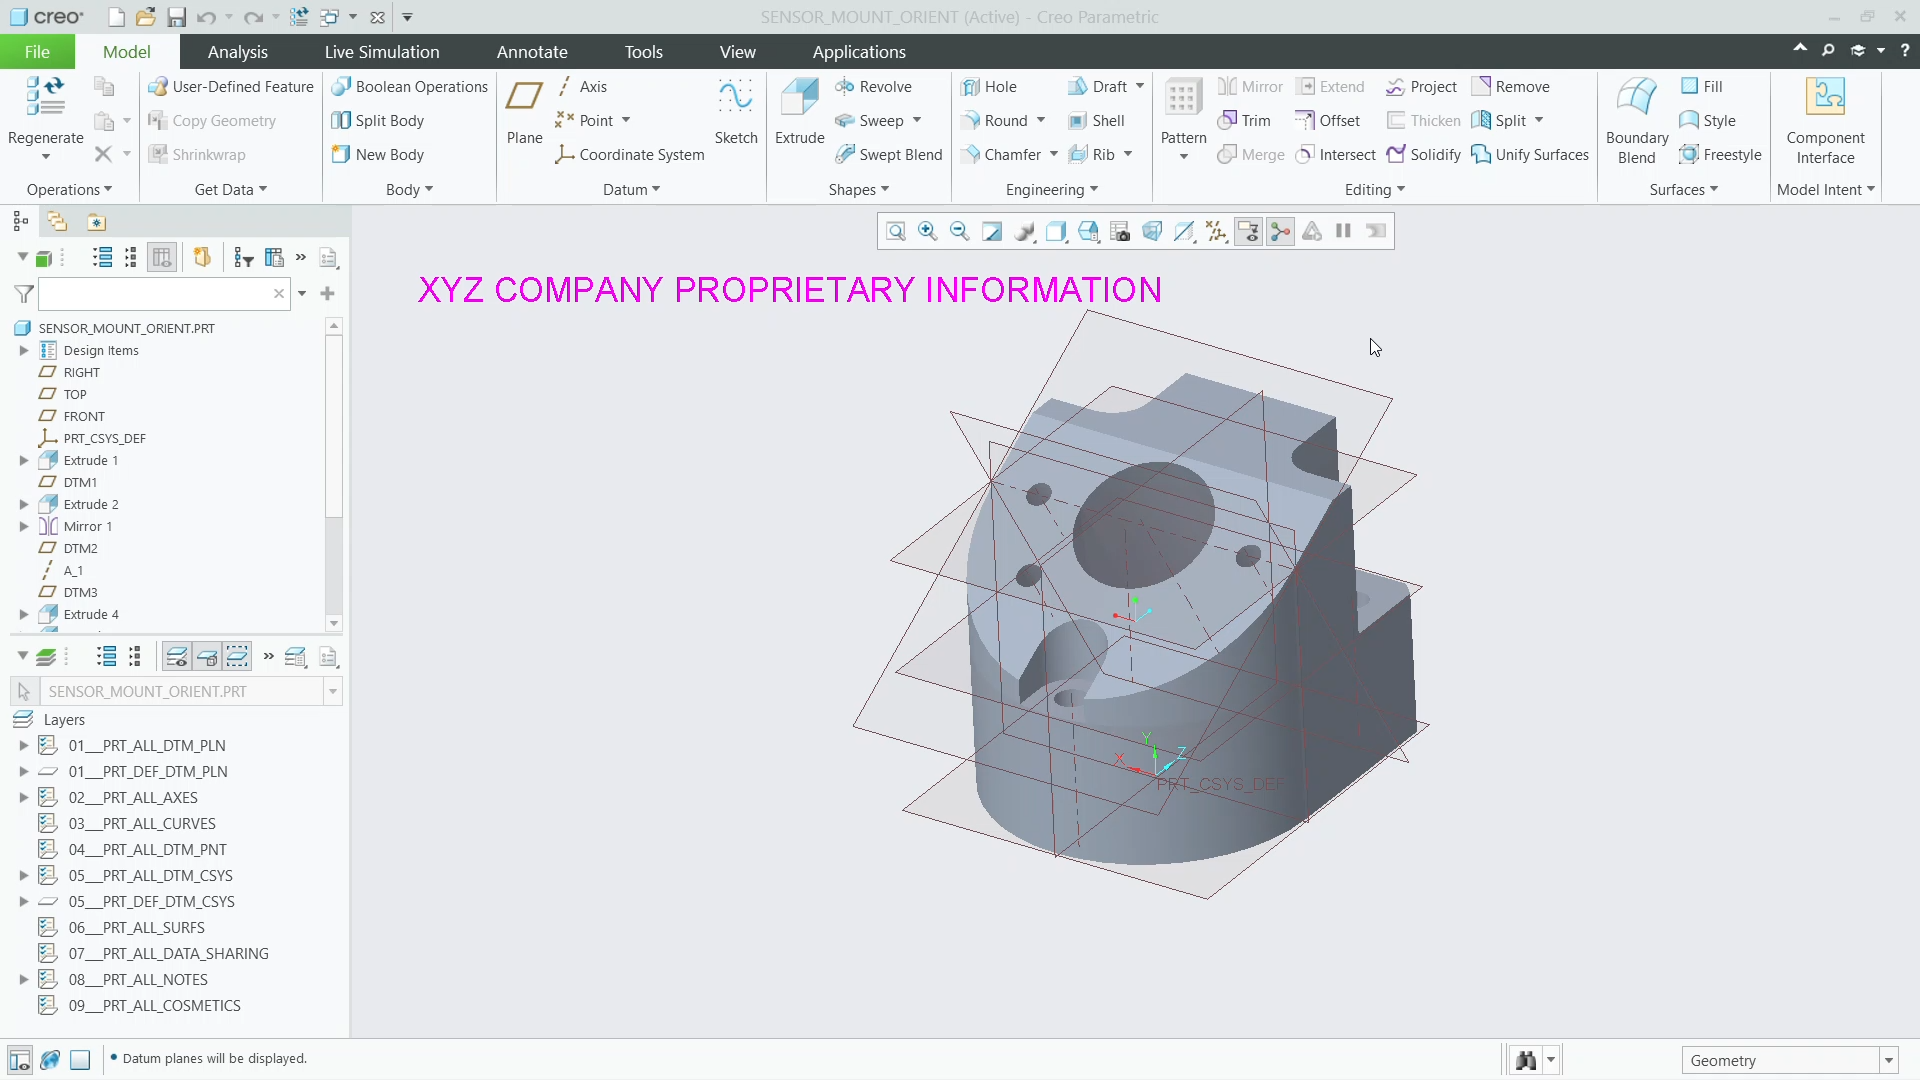The height and width of the screenshot is (1080, 1920).
Task: Open the Saved Orientations icon
Action: click(x=1088, y=231)
